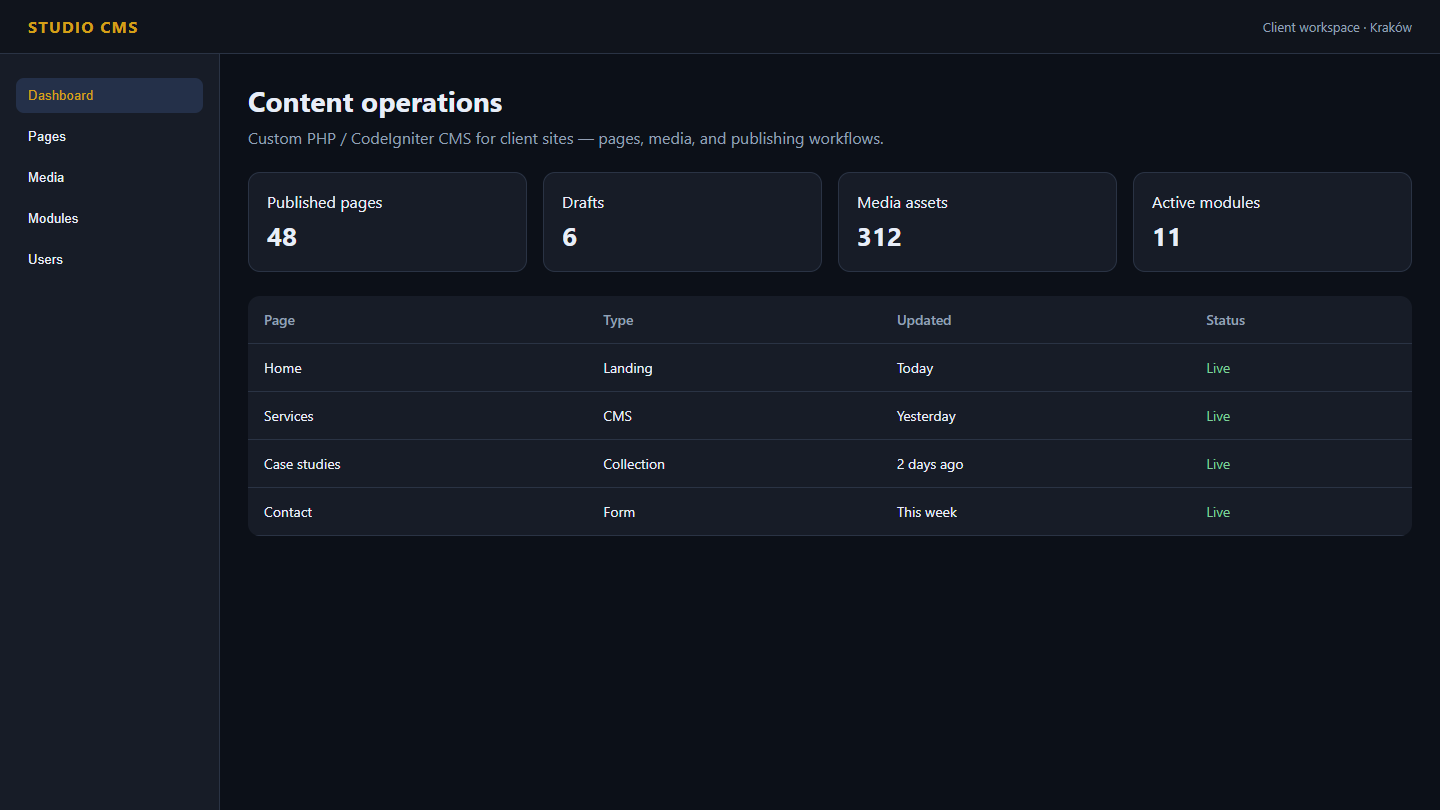Open Users in the sidebar

coord(109,260)
